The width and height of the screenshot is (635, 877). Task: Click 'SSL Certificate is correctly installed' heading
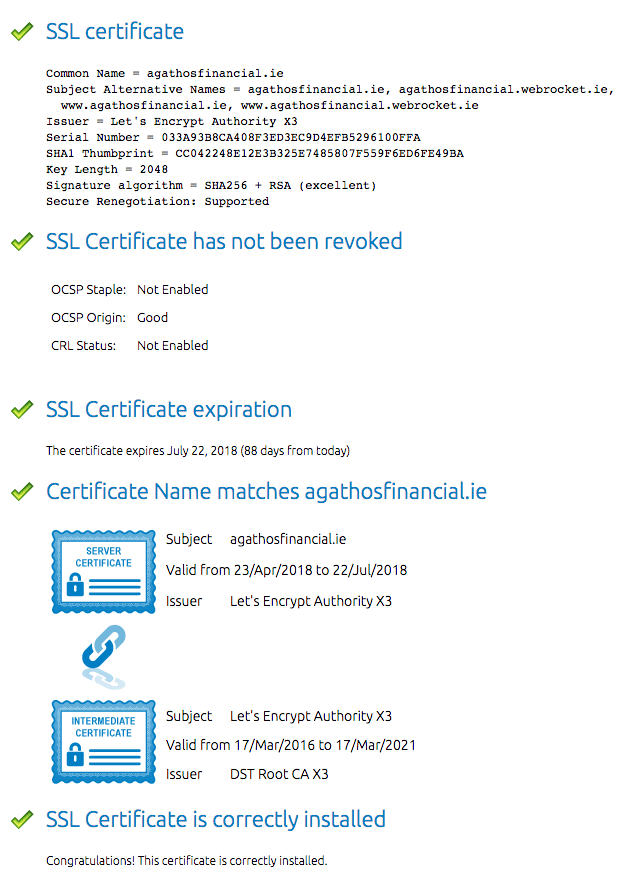coord(216,819)
